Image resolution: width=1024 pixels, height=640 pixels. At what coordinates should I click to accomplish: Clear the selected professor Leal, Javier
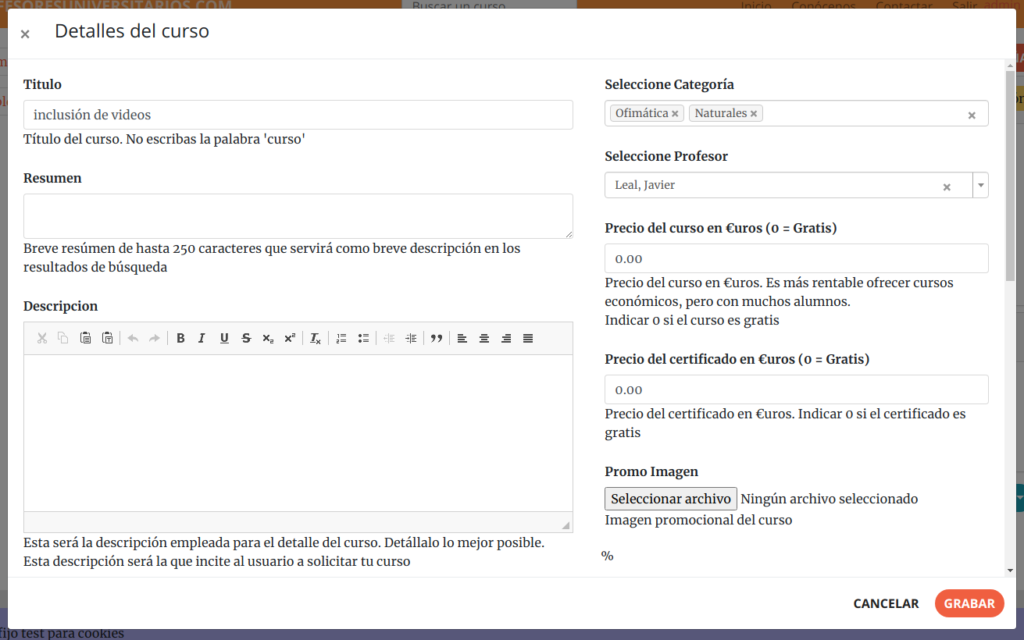pos(946,187)
